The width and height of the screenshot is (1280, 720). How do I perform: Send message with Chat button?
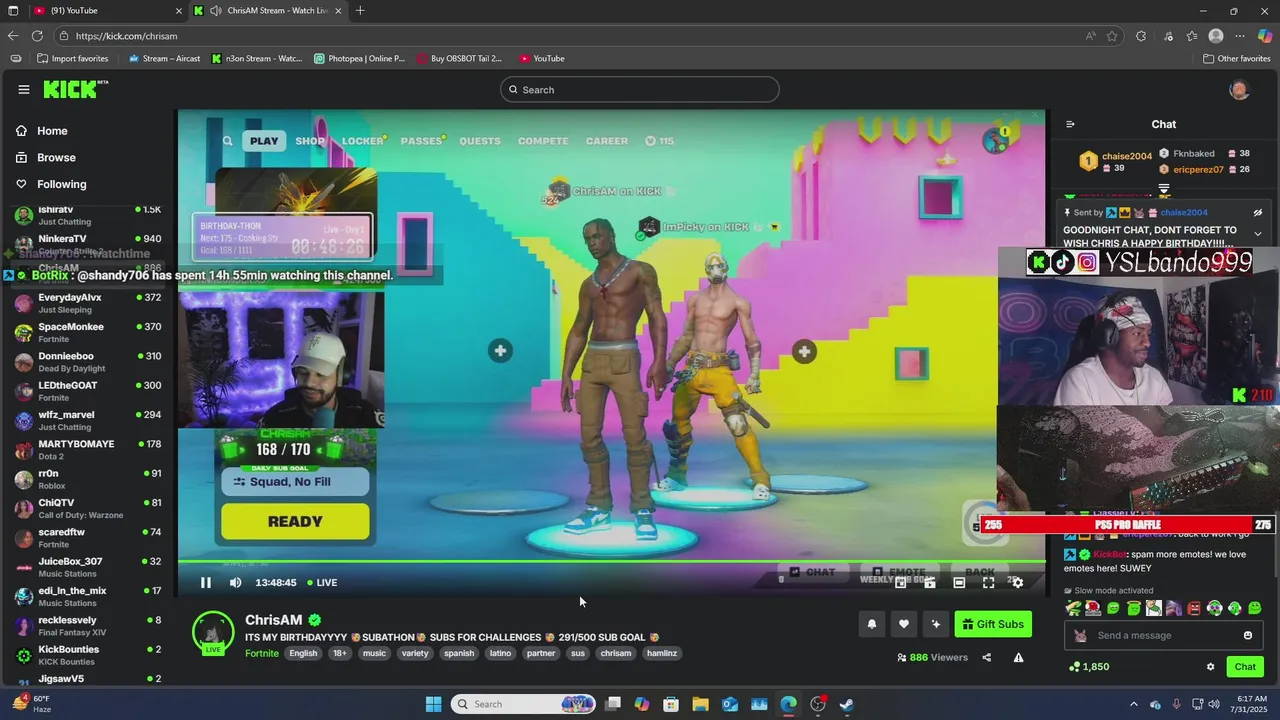pyautogui.click(x=1245, y=667)
